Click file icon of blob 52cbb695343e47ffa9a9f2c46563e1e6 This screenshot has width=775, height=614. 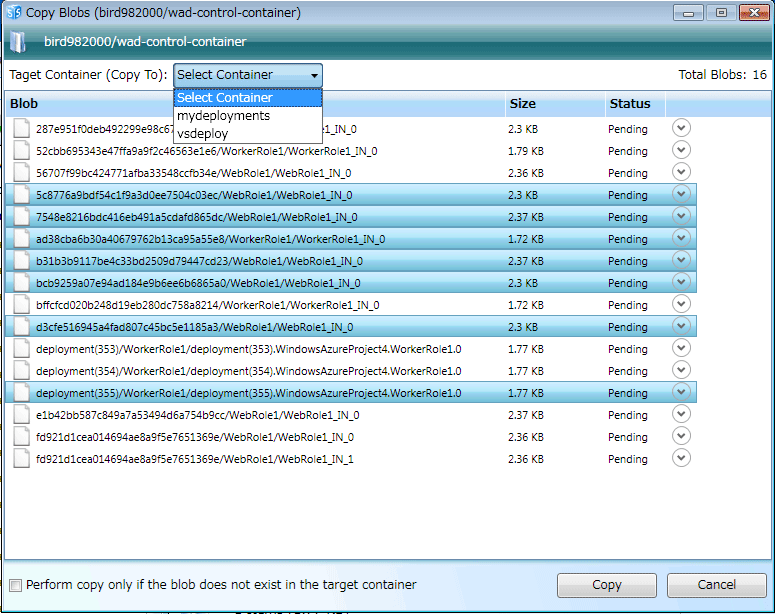tap(21, 150)
